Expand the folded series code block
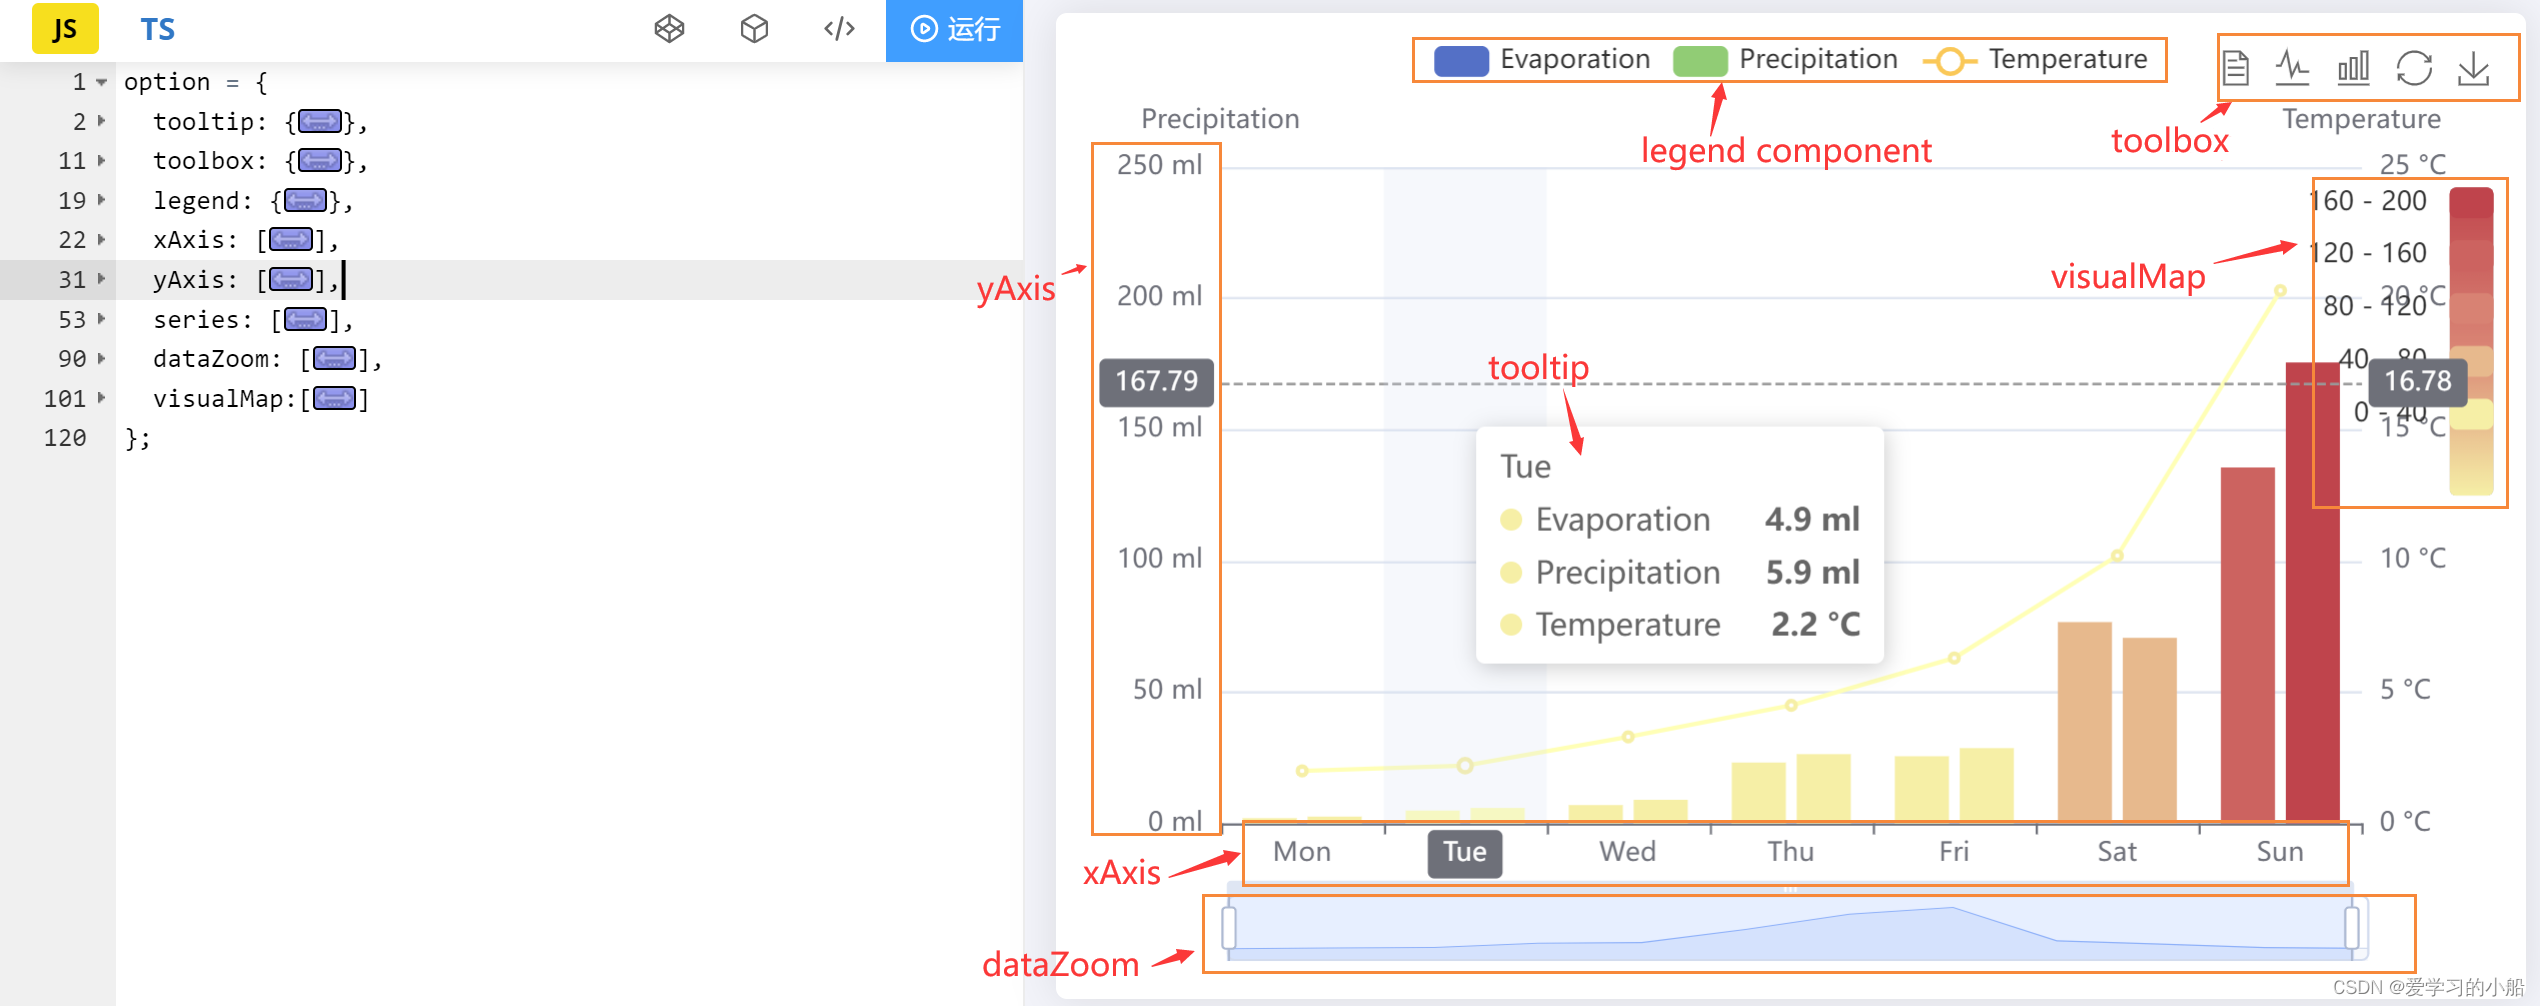 (305, 320)
